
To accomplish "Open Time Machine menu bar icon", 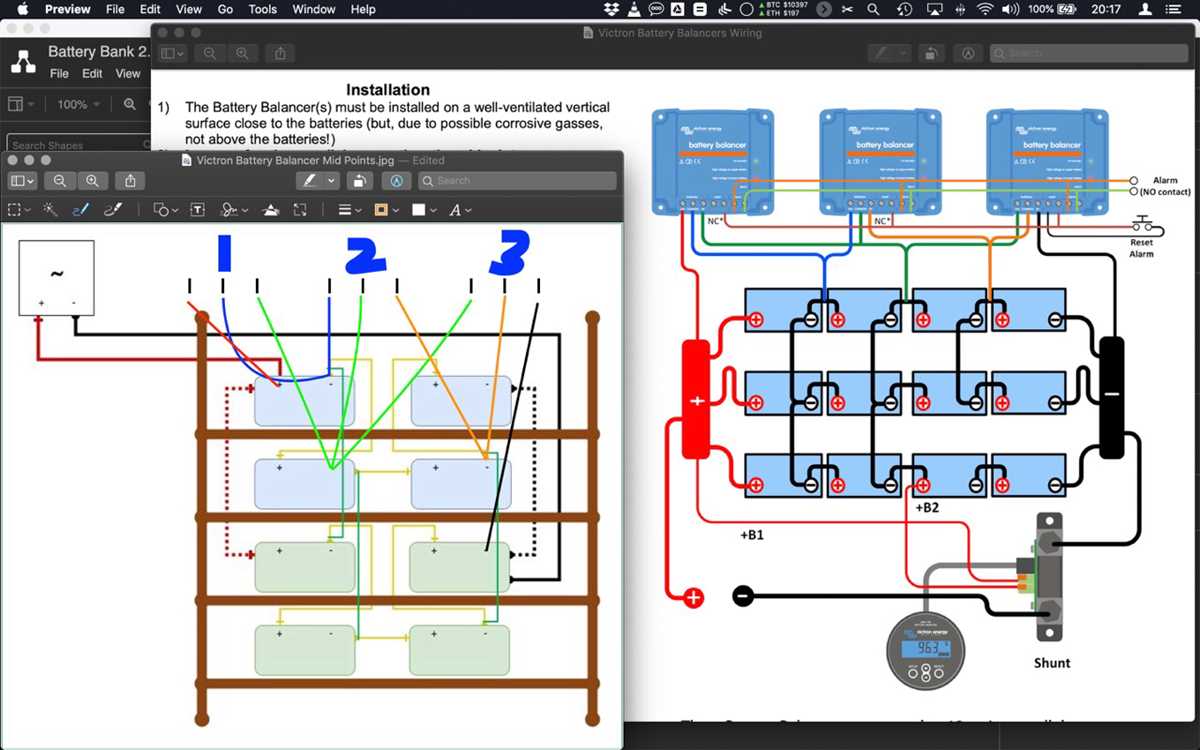I will click(x=904, y=9).
